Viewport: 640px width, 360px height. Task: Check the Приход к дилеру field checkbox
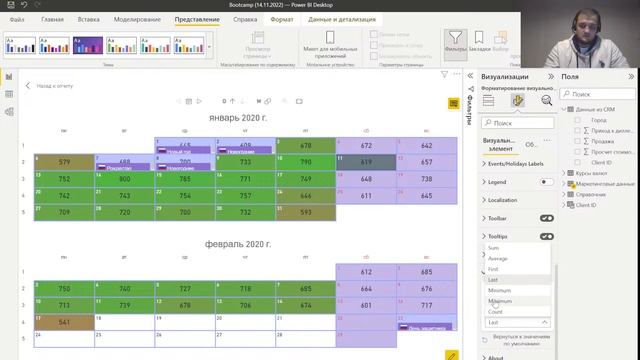click(x=577, y=131)
